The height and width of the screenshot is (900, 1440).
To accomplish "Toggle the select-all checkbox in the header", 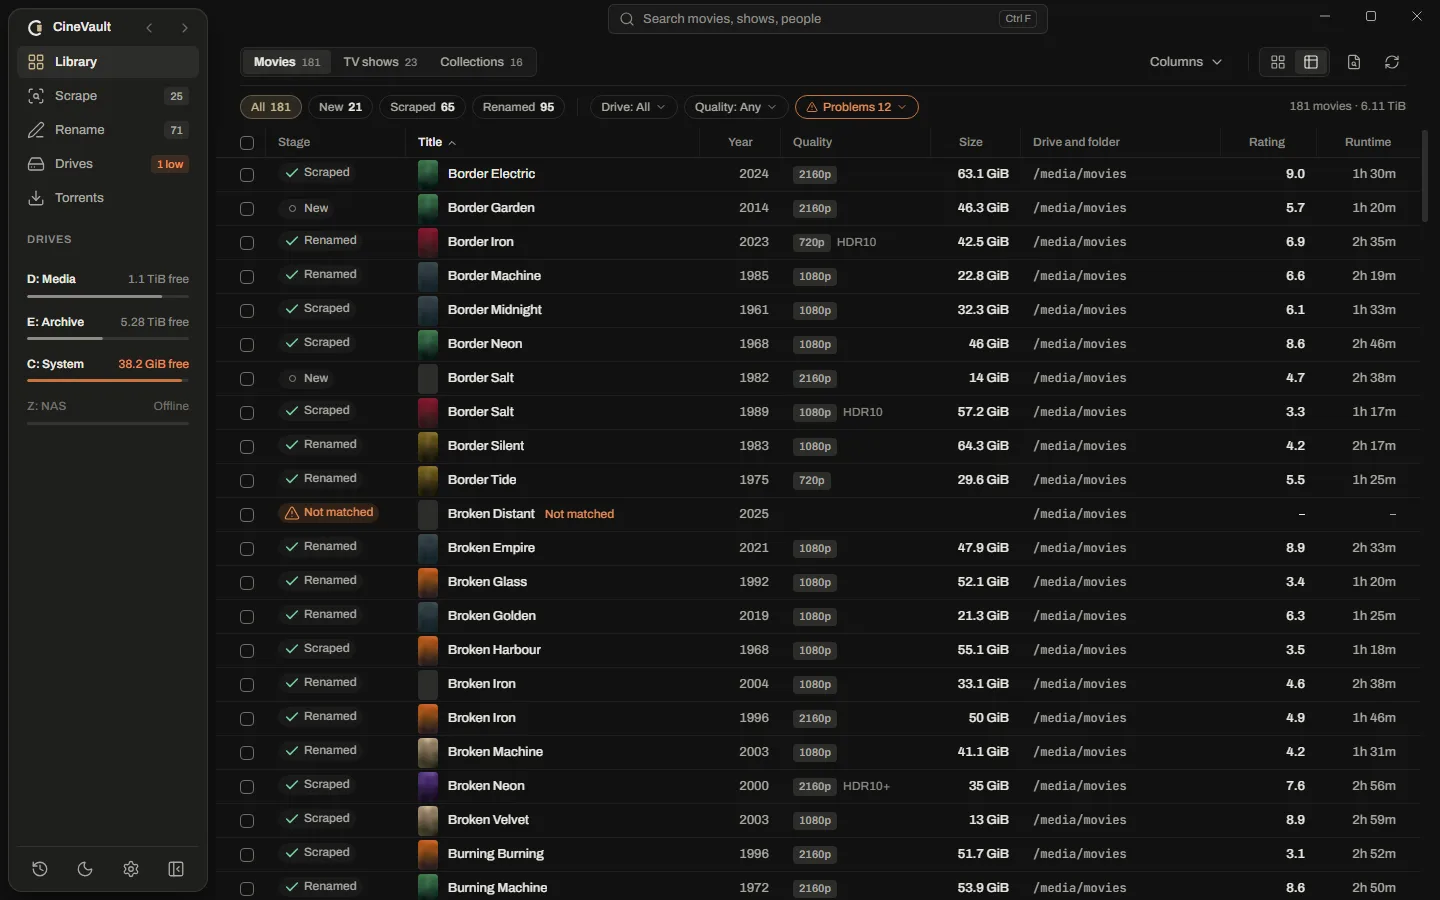I will pos(247,143).
